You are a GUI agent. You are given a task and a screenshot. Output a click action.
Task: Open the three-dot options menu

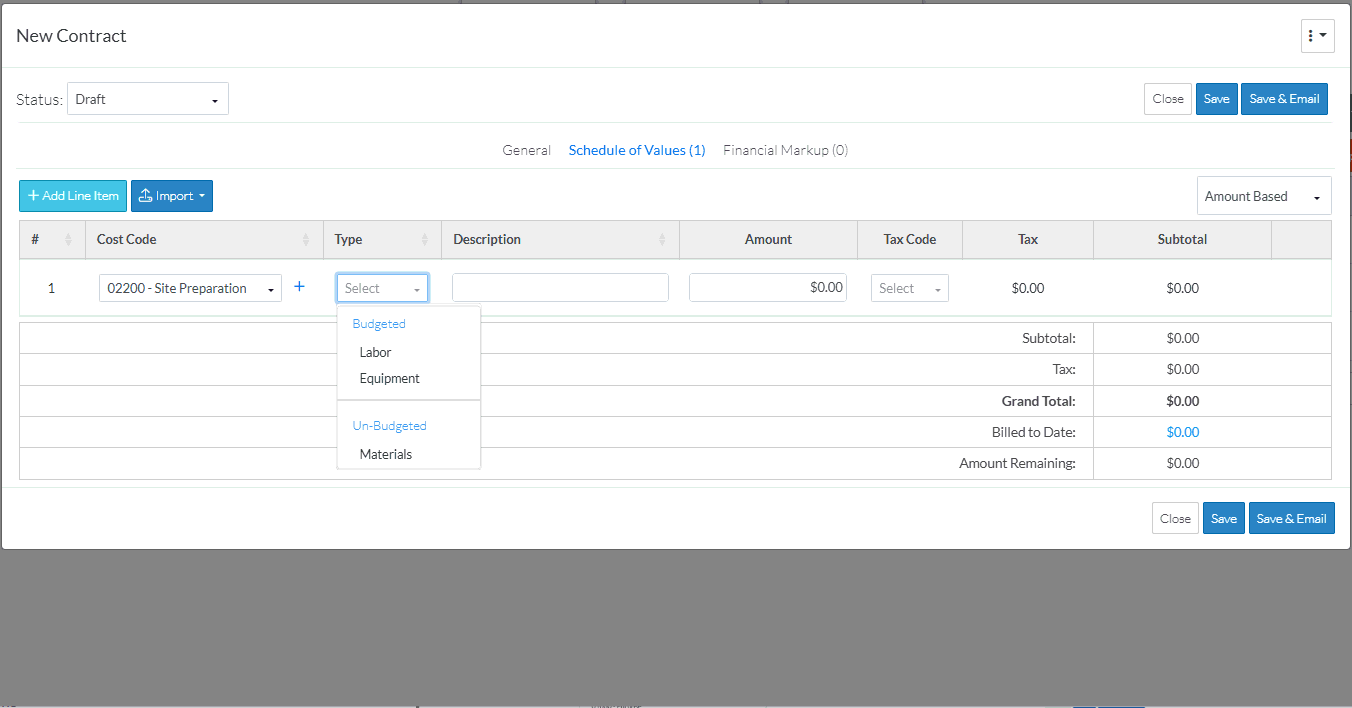(x=1317, y=36)
